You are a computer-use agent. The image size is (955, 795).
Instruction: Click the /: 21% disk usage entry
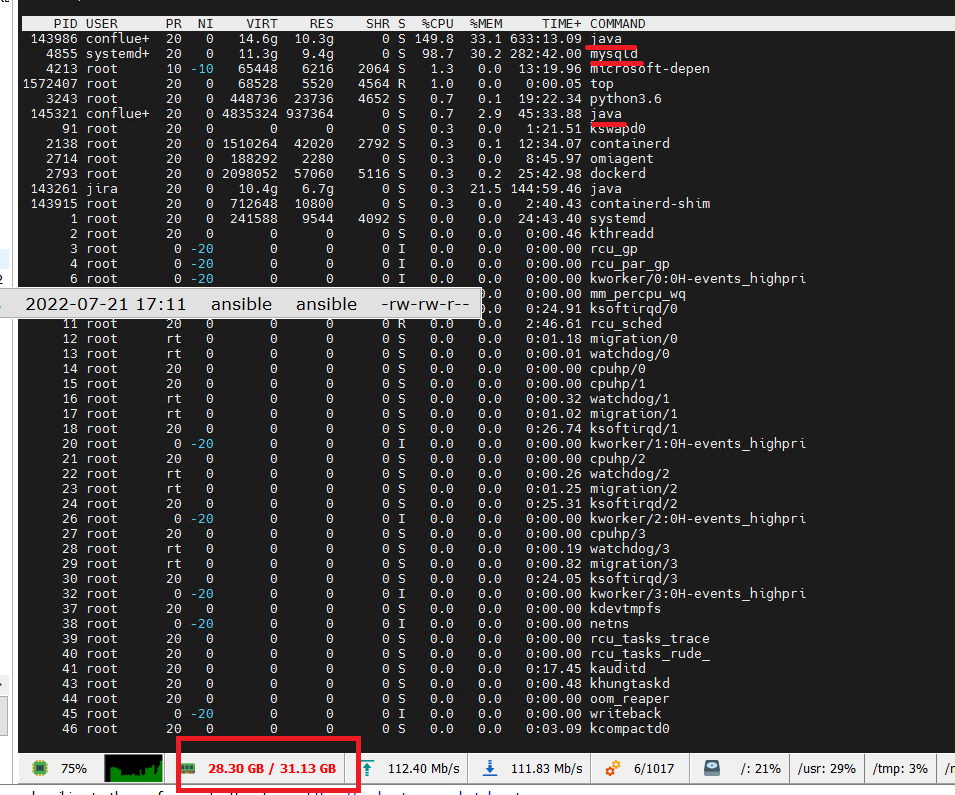760,769
